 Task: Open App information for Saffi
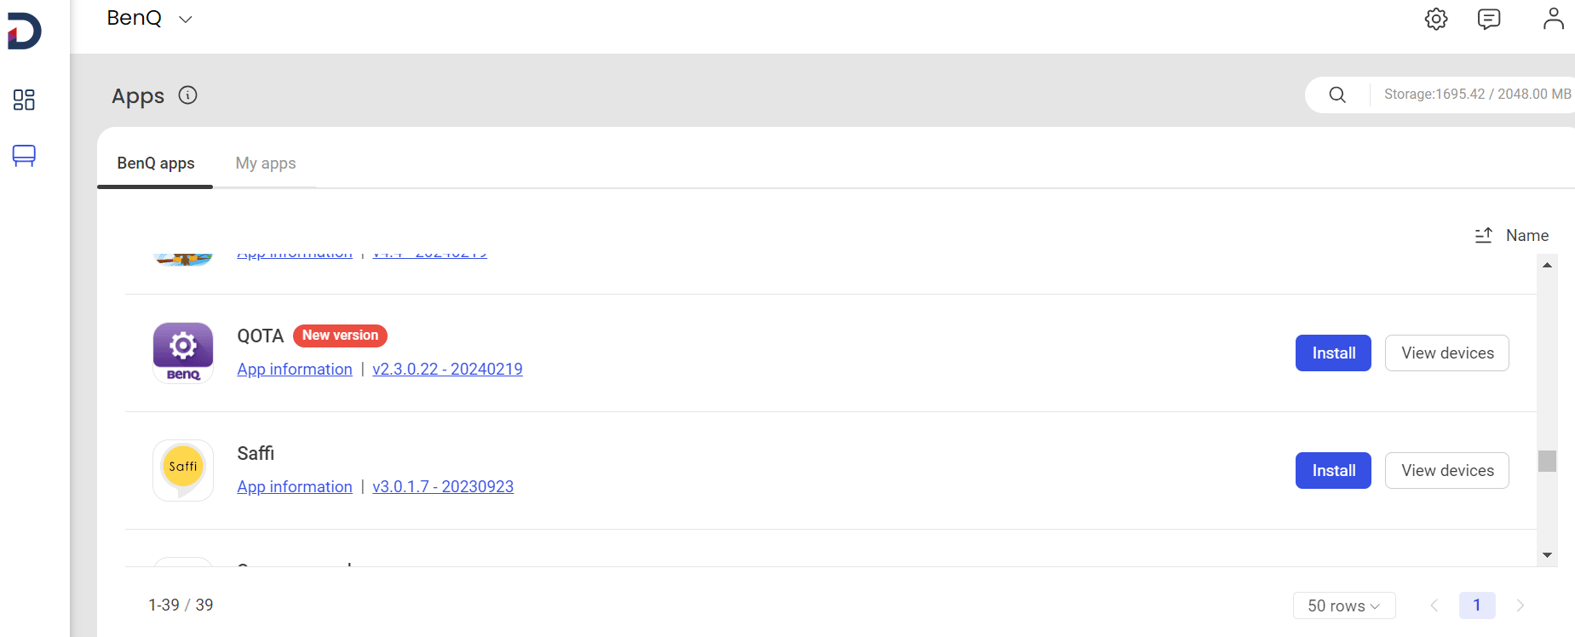[294, 486]
